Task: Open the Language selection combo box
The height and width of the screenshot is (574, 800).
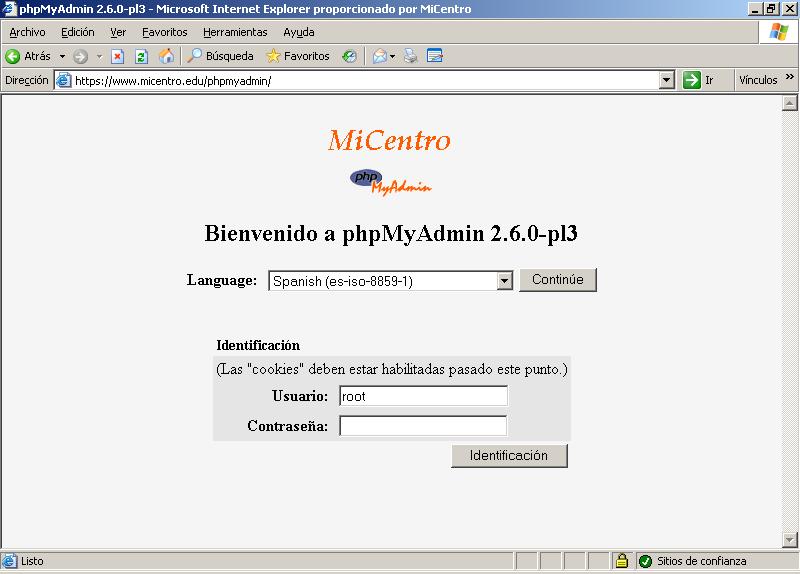Action: pos(390,281)
